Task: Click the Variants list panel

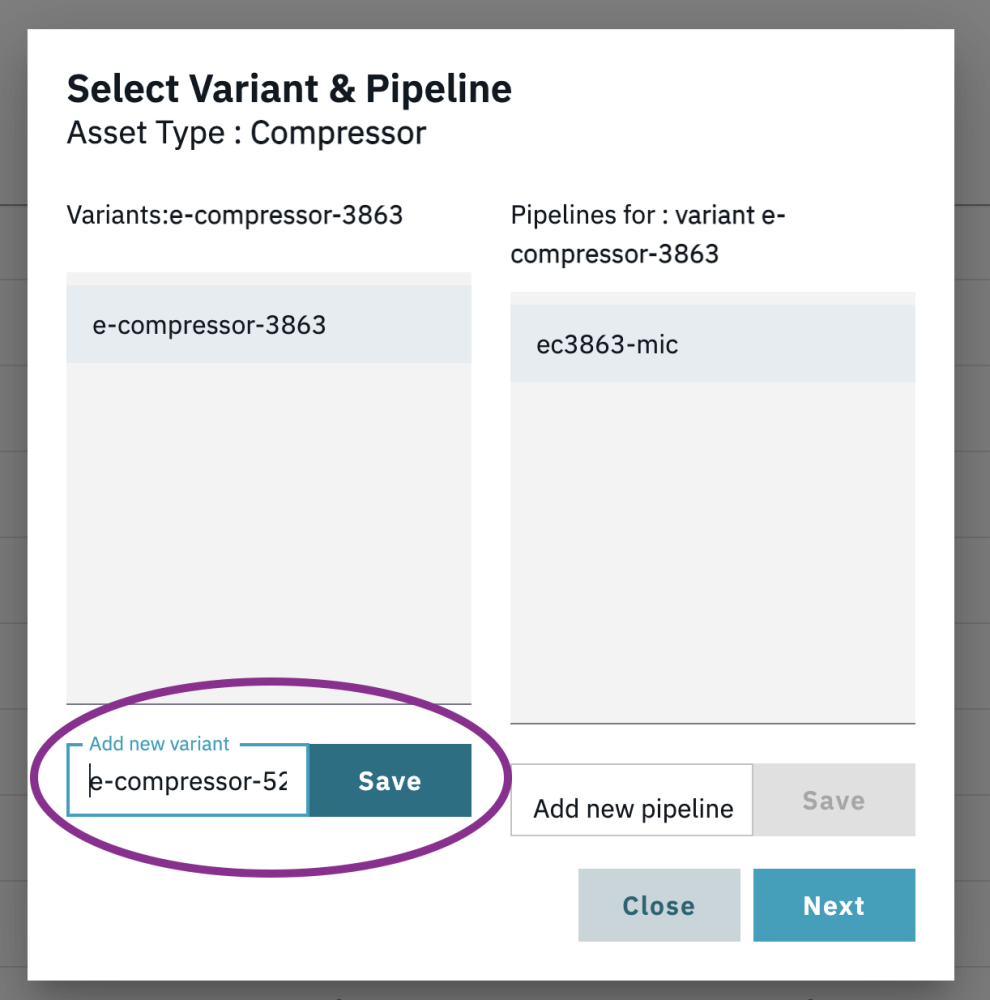Action: coord(268,520)
